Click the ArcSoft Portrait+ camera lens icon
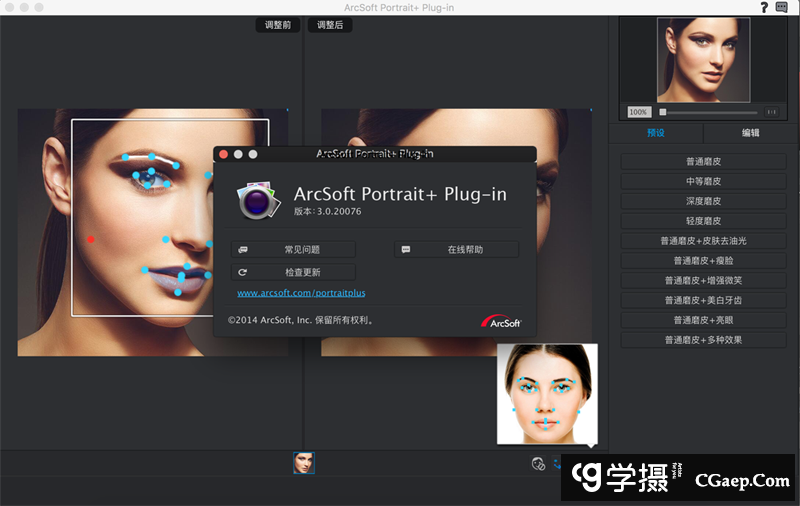800x506 pixels. point(258,199)
